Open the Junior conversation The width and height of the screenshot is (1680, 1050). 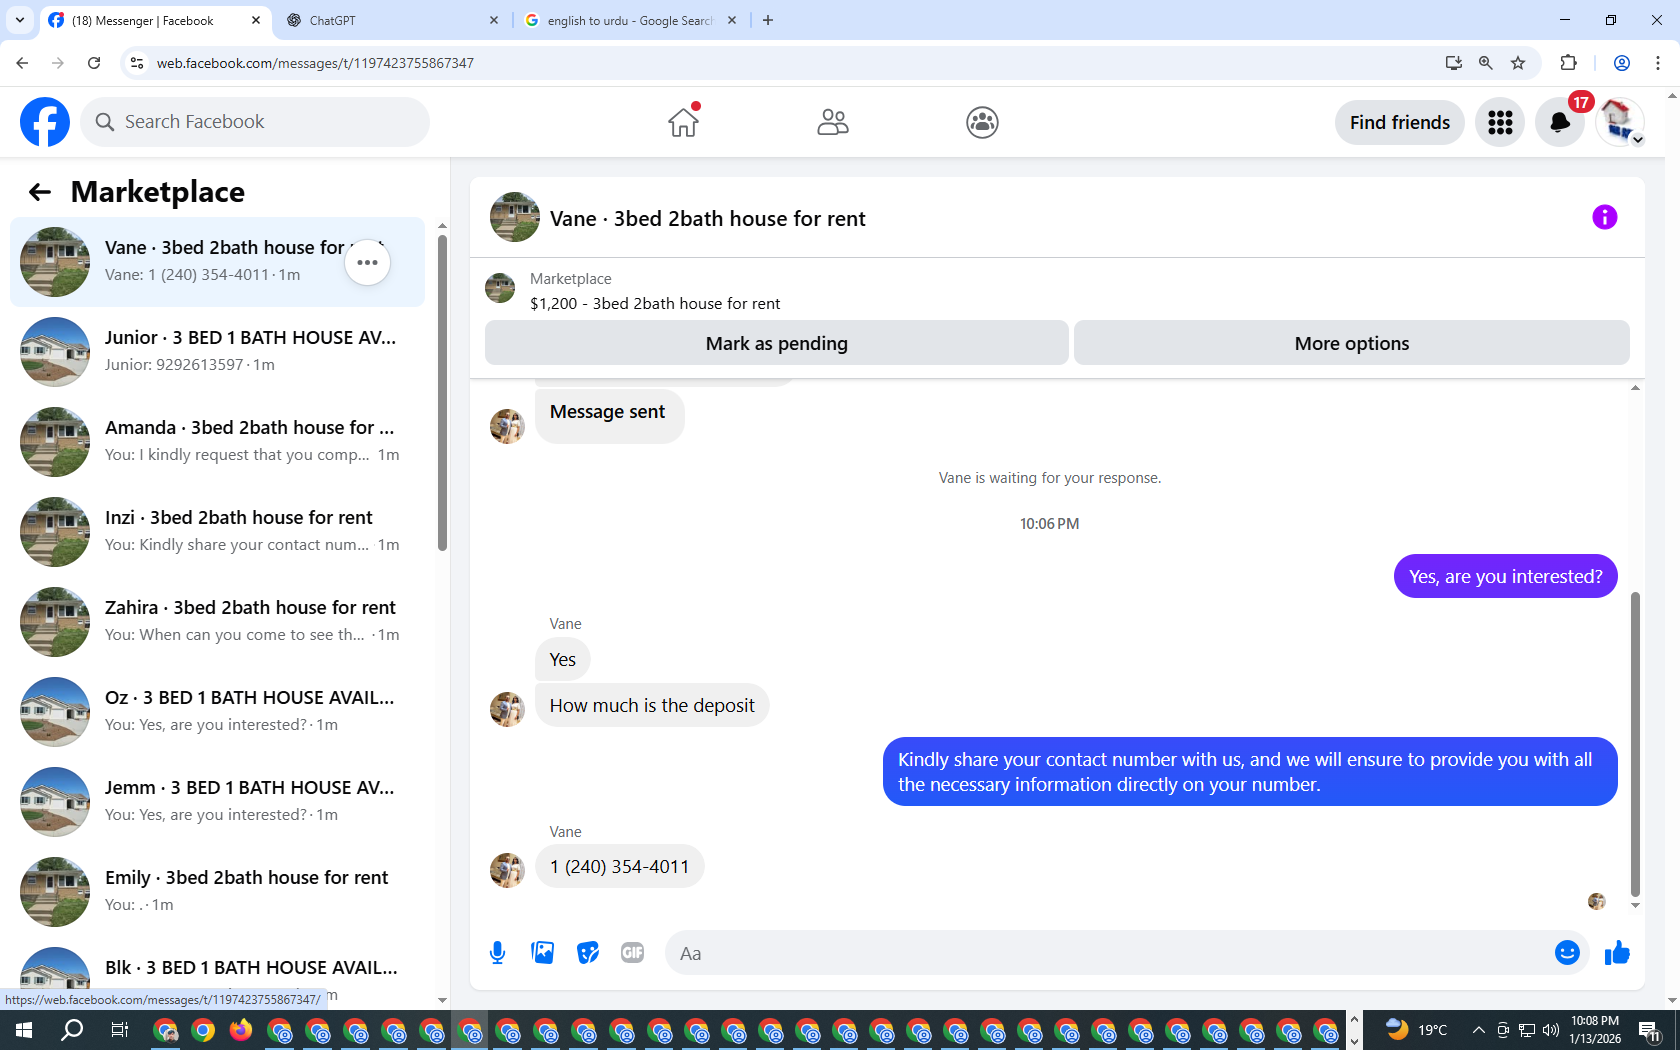pos(217,352)
